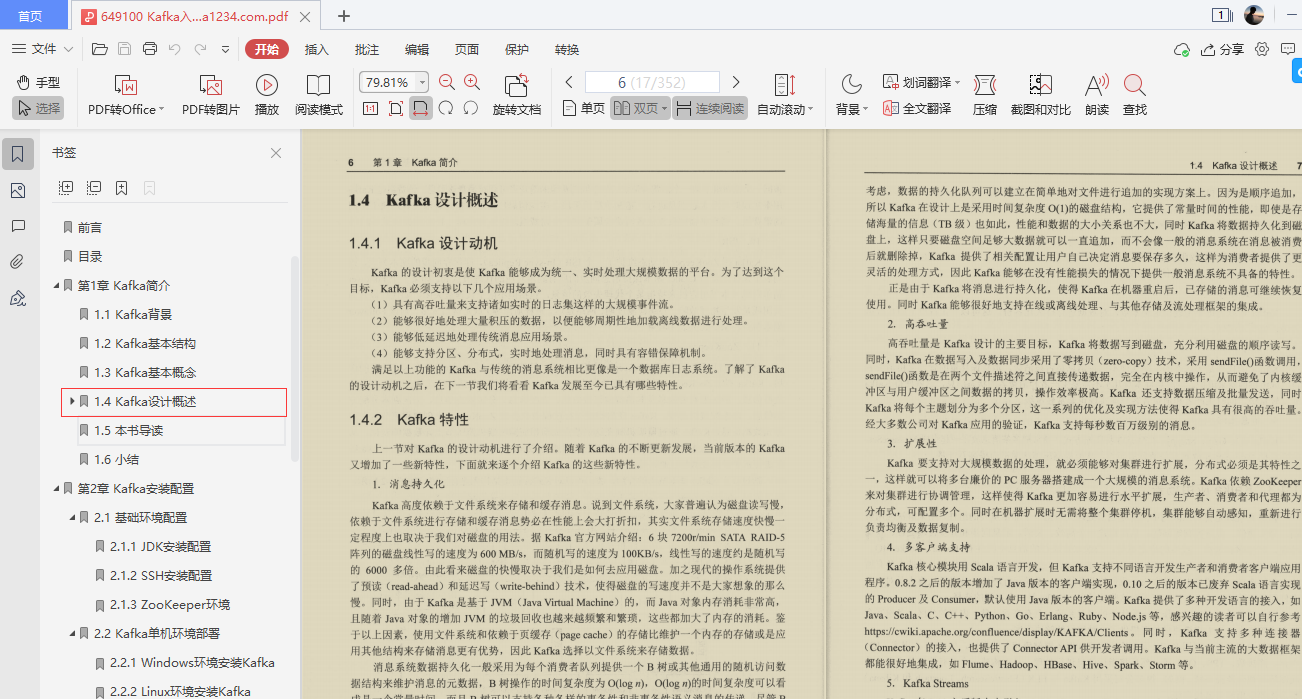Switch to 选择 selection tool

[x=38, y=108]
